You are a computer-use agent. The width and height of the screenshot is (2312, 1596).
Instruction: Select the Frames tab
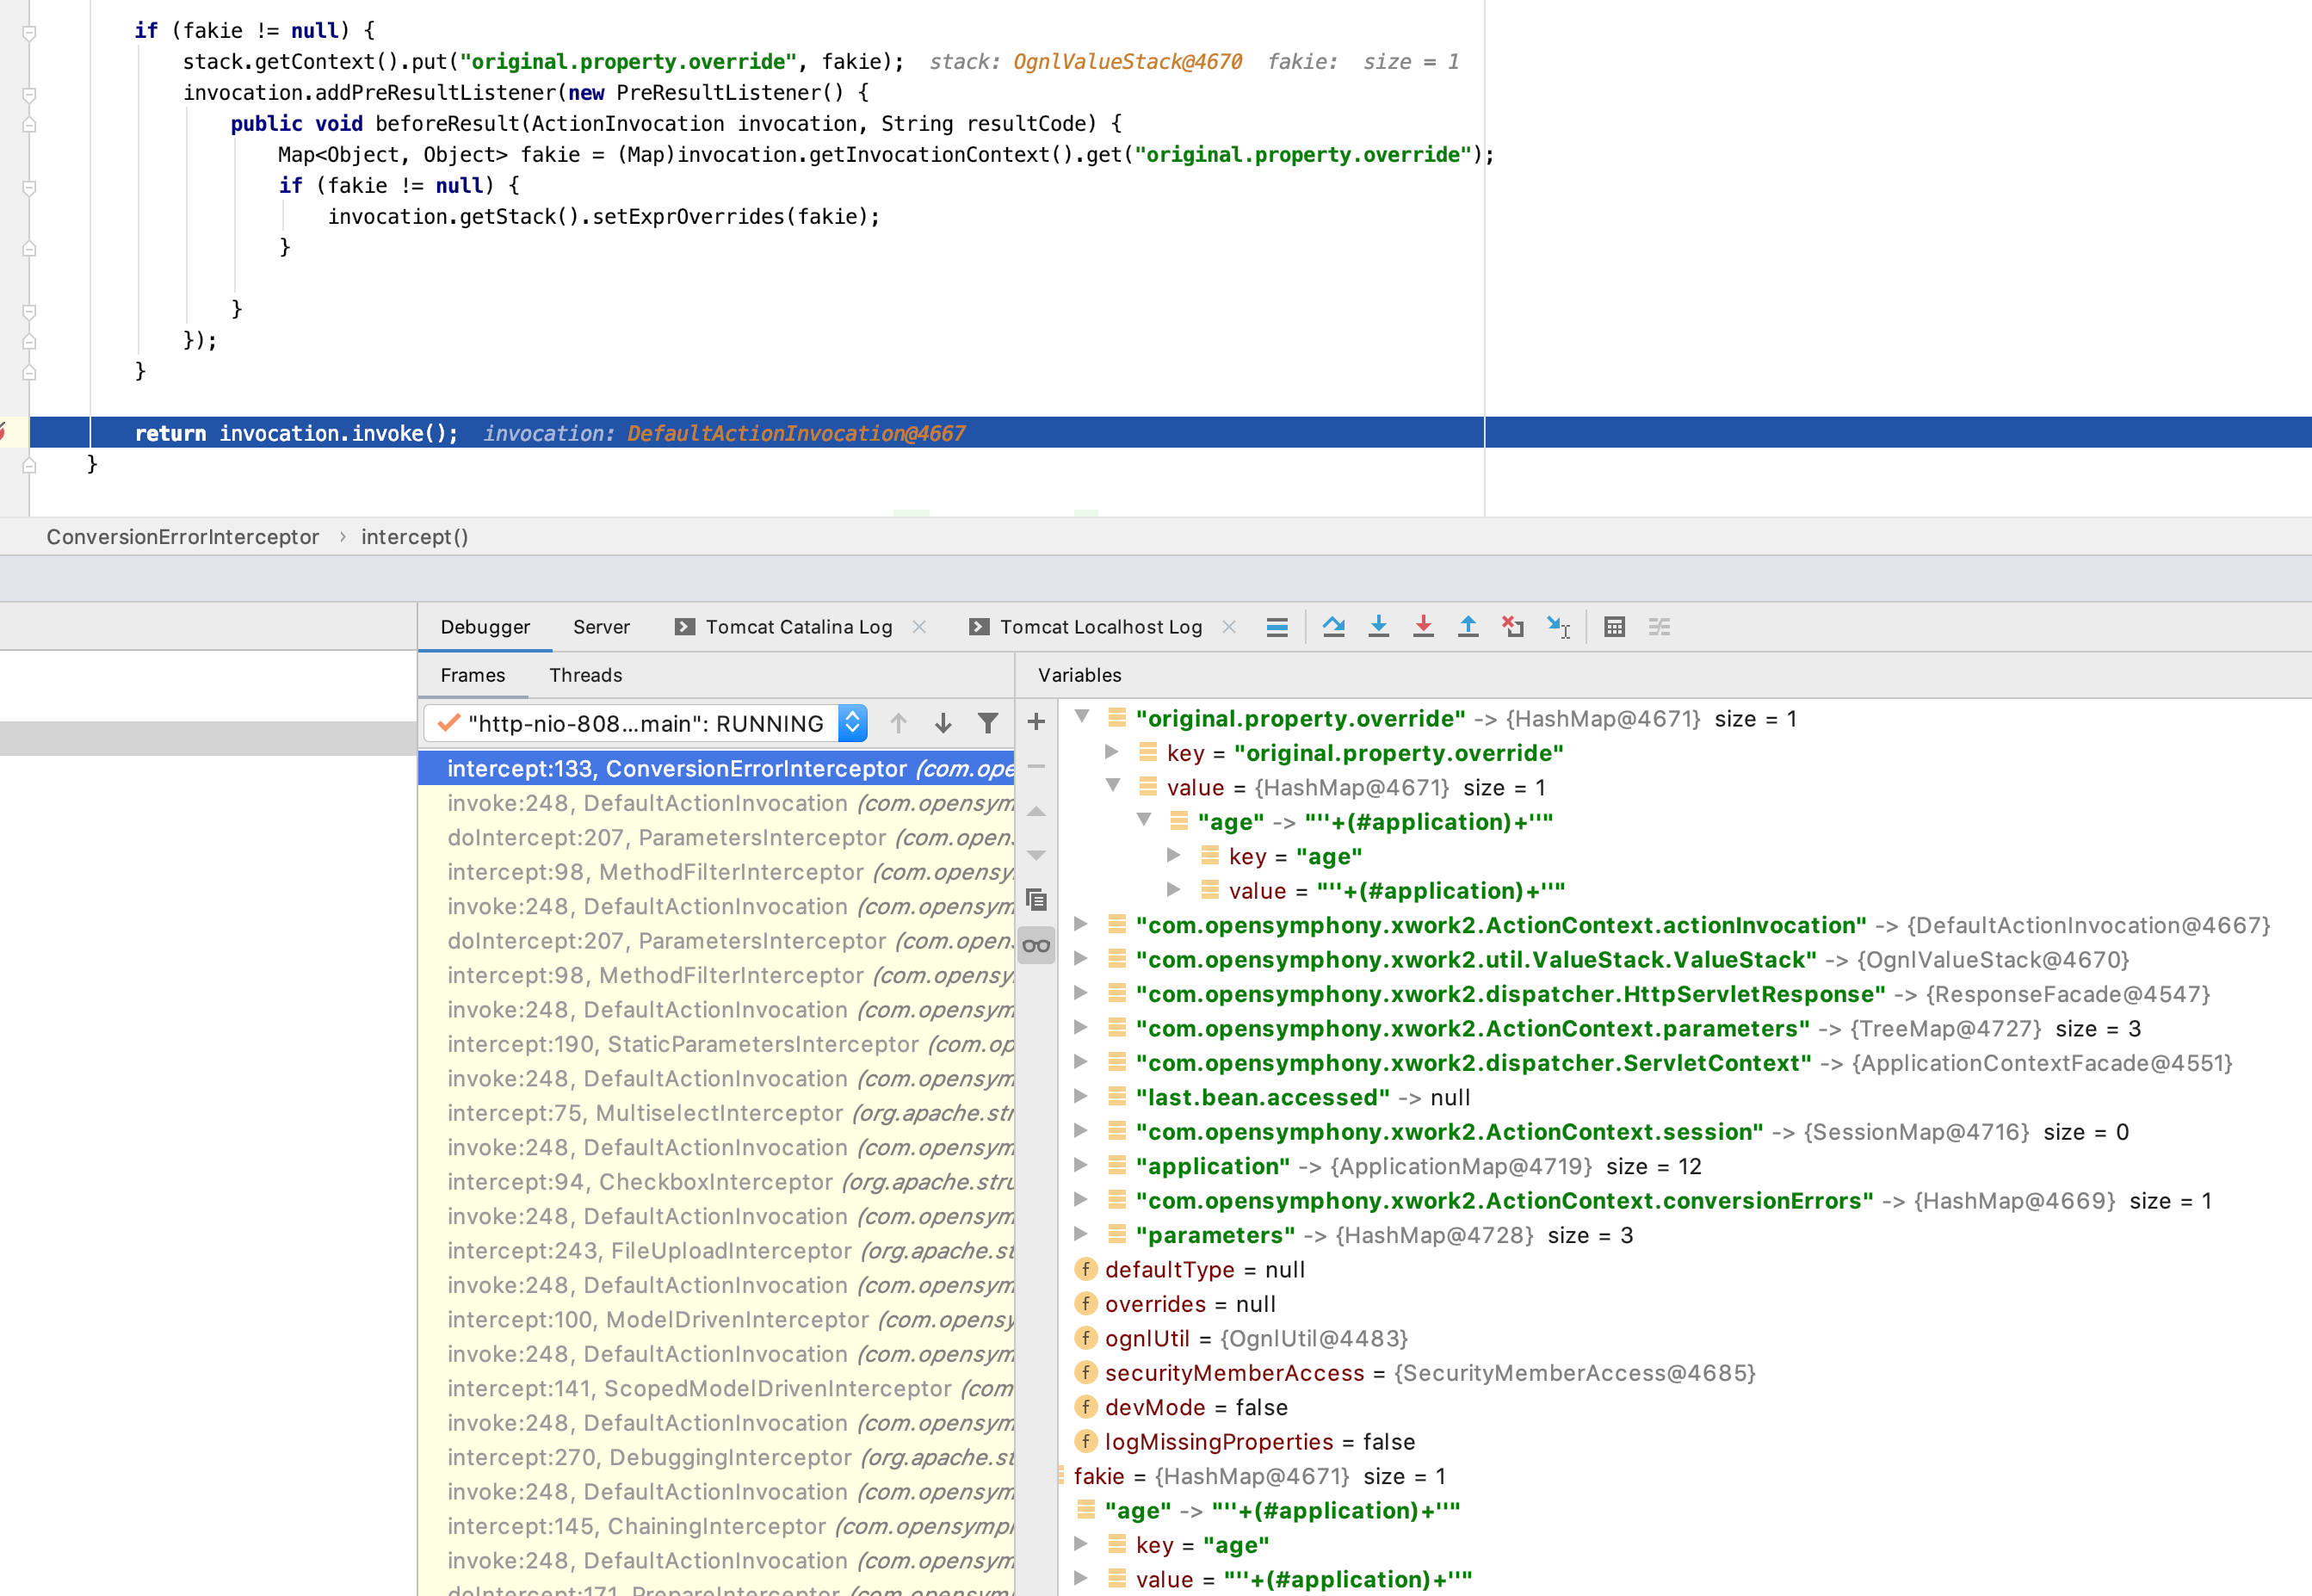(x=473, y=675)
